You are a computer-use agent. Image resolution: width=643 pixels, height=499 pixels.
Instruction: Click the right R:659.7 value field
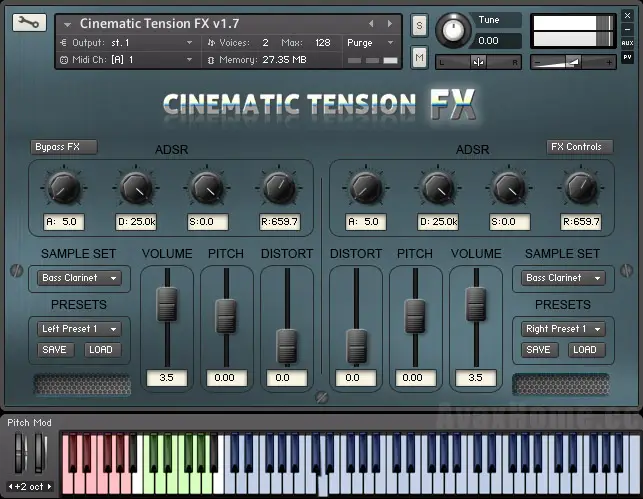point(581,222)
